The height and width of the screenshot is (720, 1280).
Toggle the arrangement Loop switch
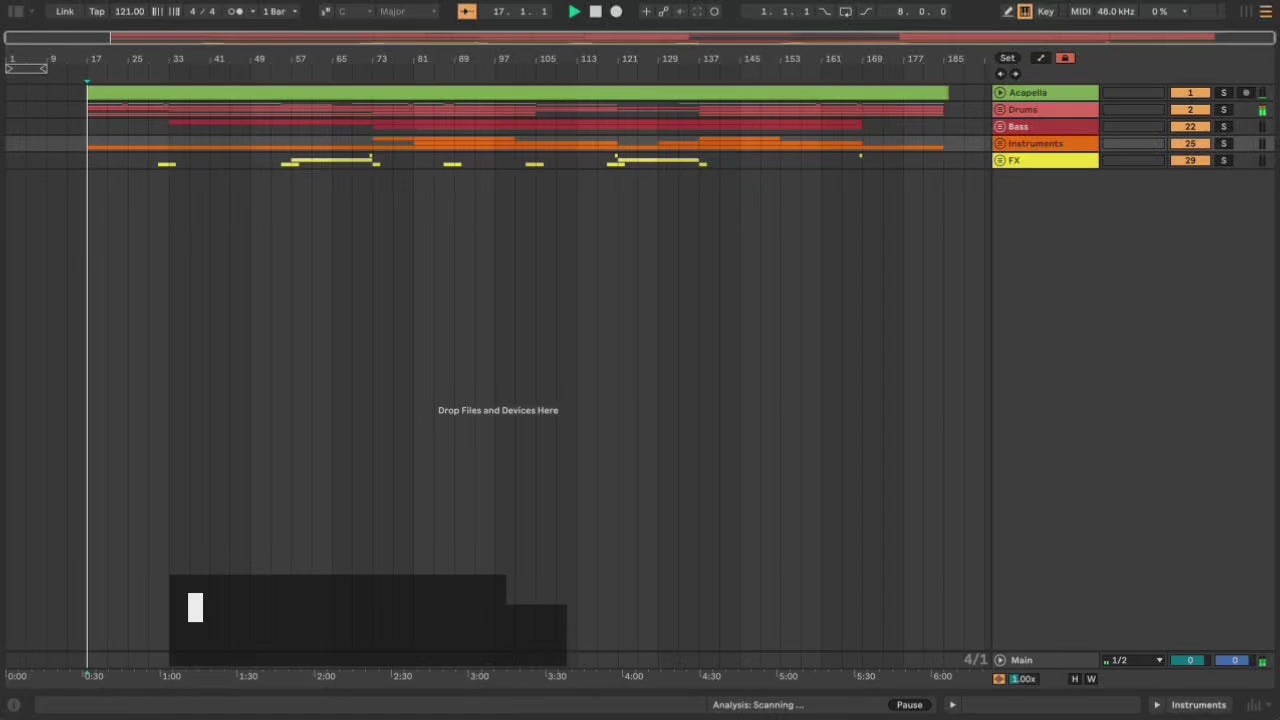845,12
